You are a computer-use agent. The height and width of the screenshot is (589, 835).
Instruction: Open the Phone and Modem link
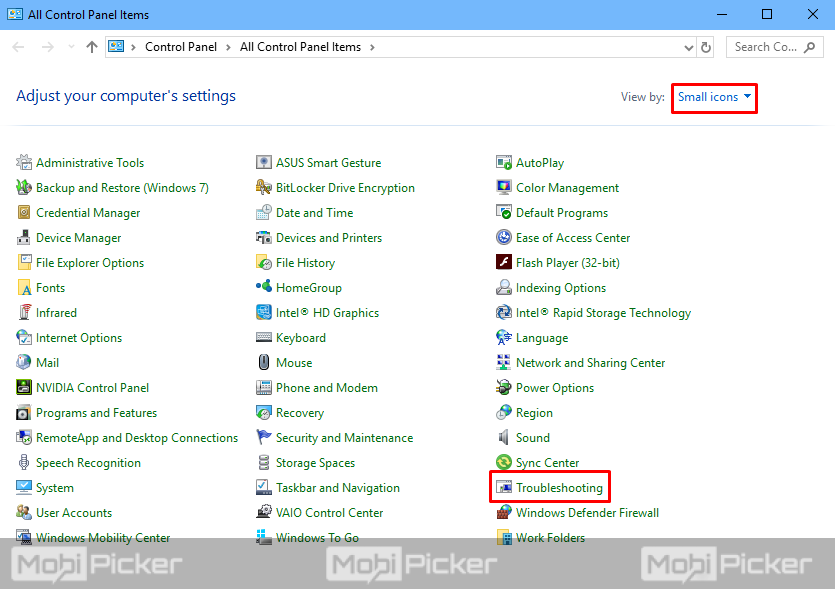(x=326, y=388)
